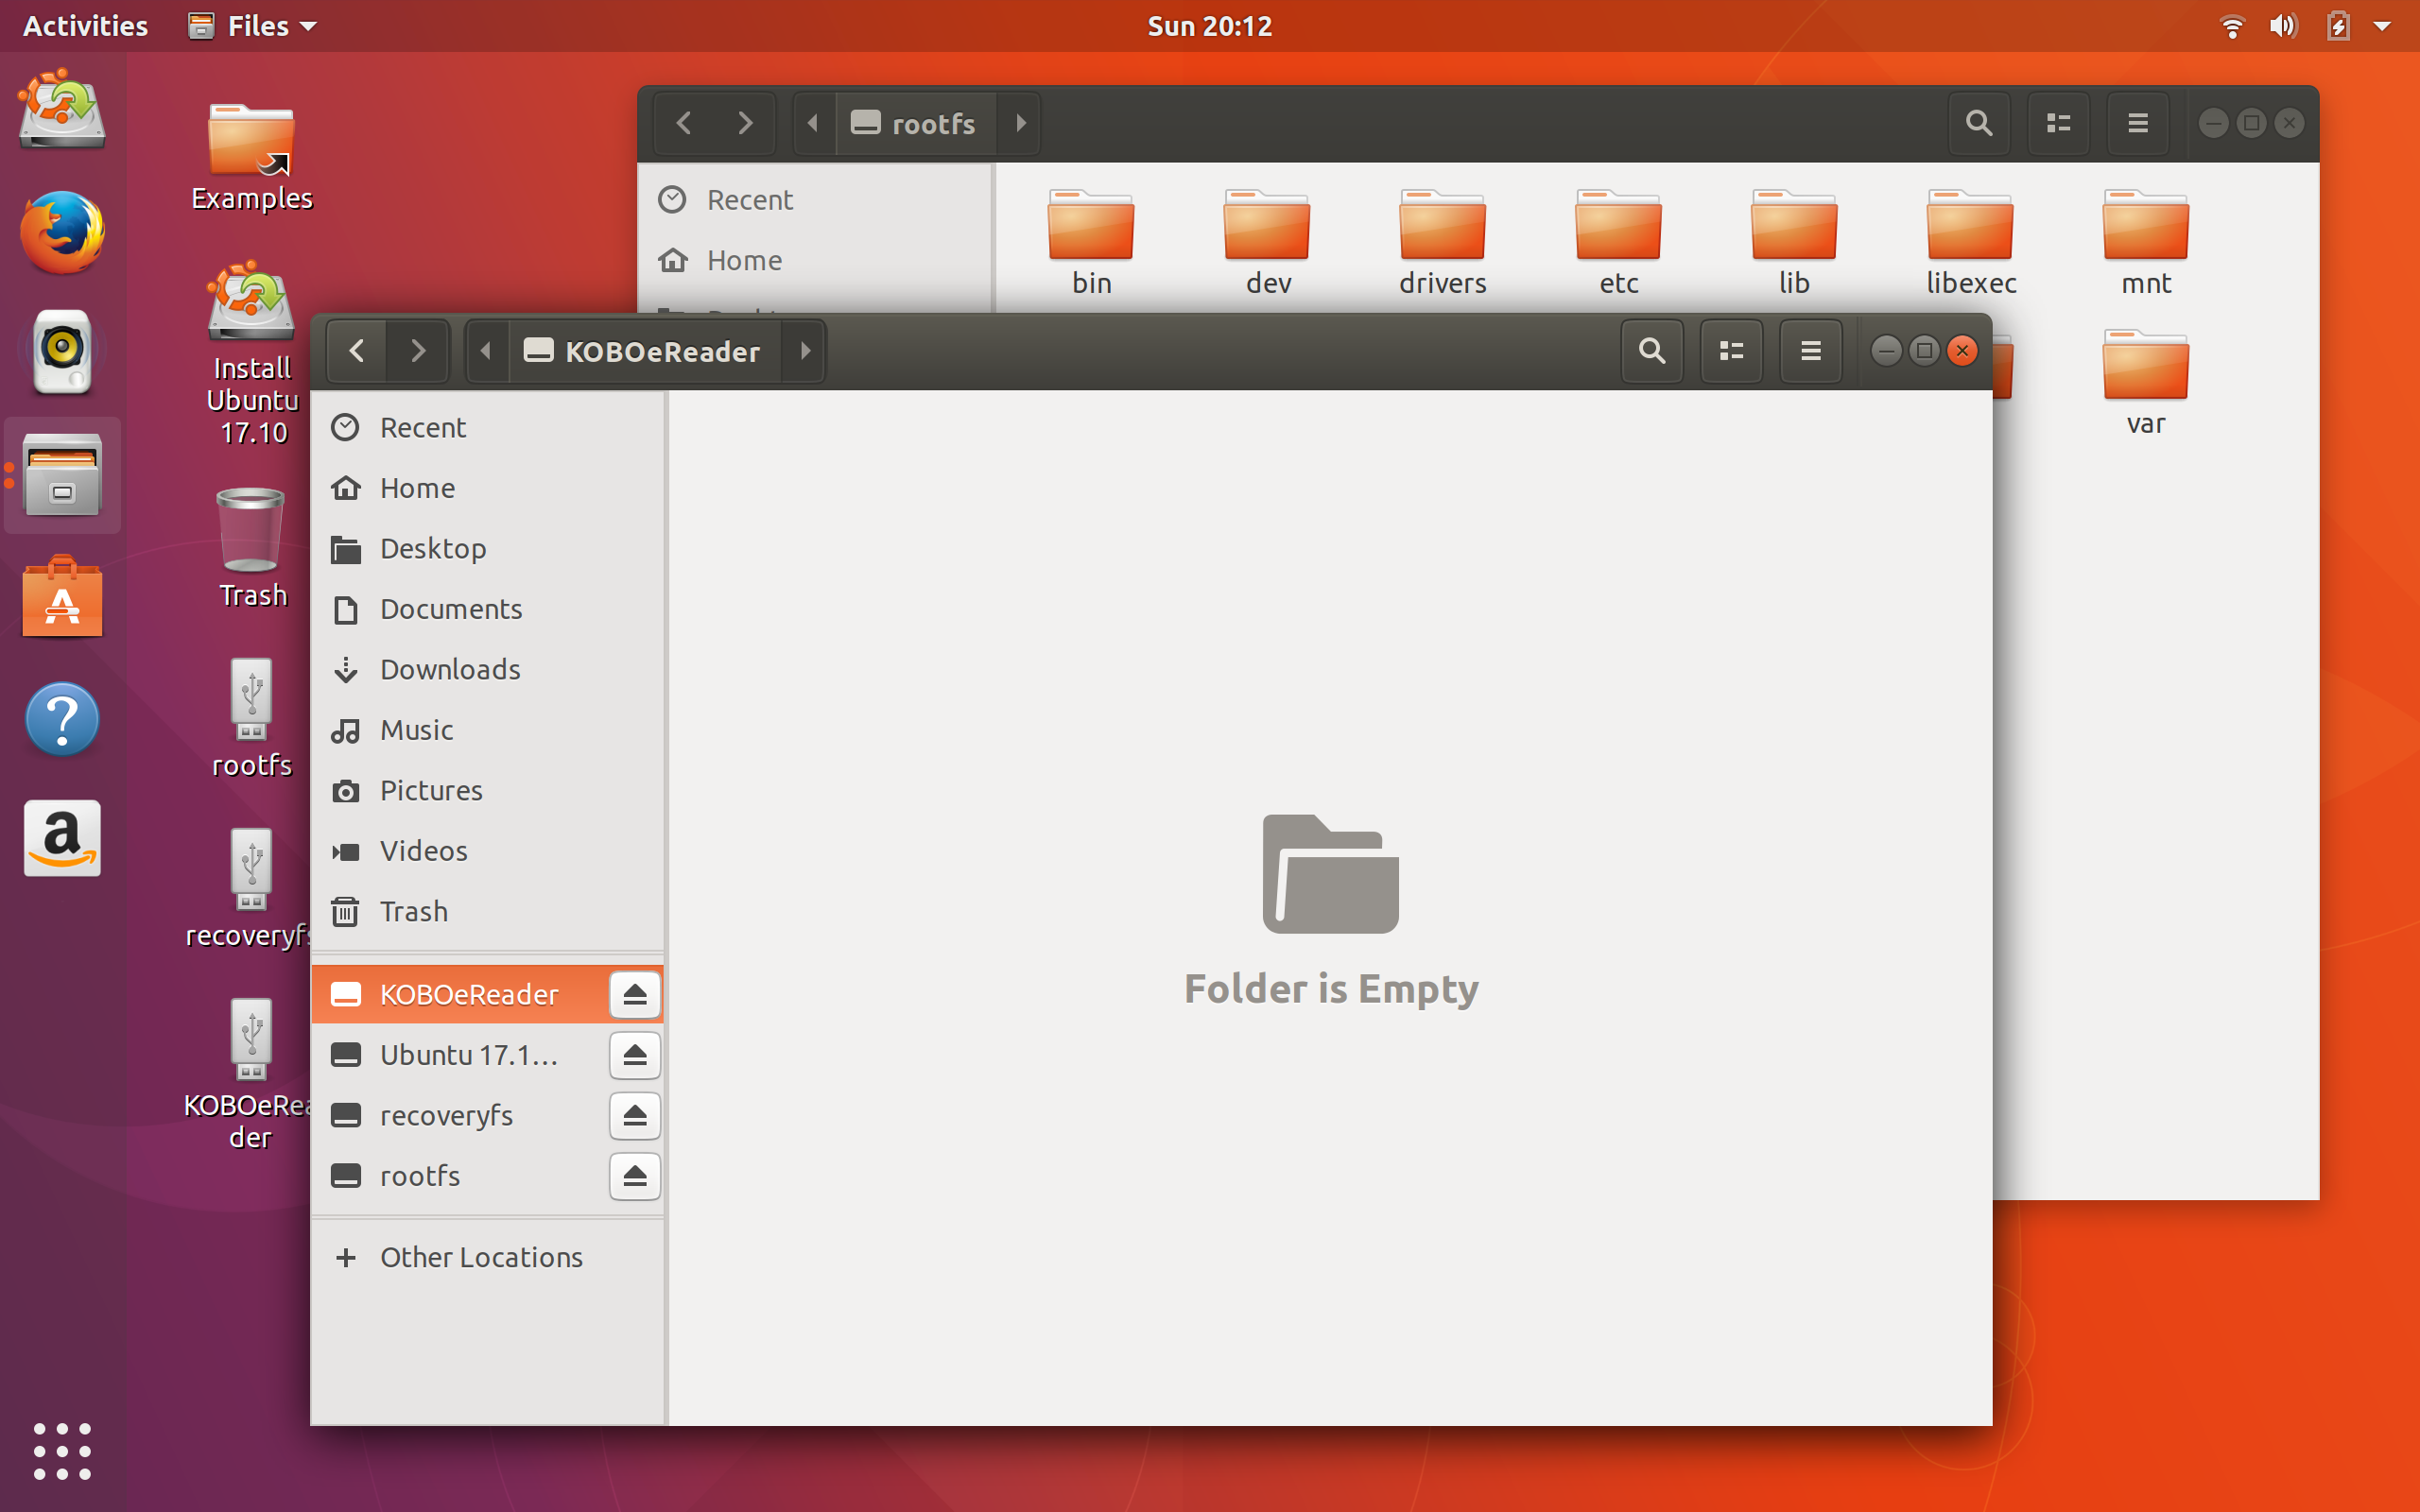Viewport: 2420px width, 1512px height.
Task: Go back in KOBOeReader window
Action: pyautogui.click(x=357, y=351)
